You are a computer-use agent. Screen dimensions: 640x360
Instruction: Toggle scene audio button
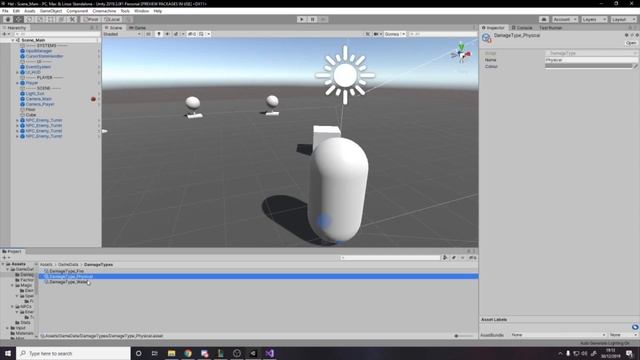coord(167,34)
